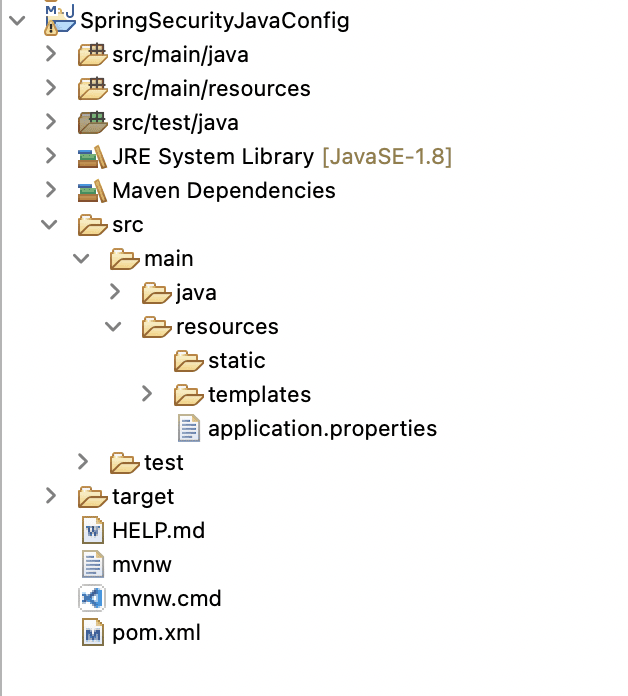Click the folder icon beside main
The height and width of the screenshot is (696, 628).
[124, 259]
